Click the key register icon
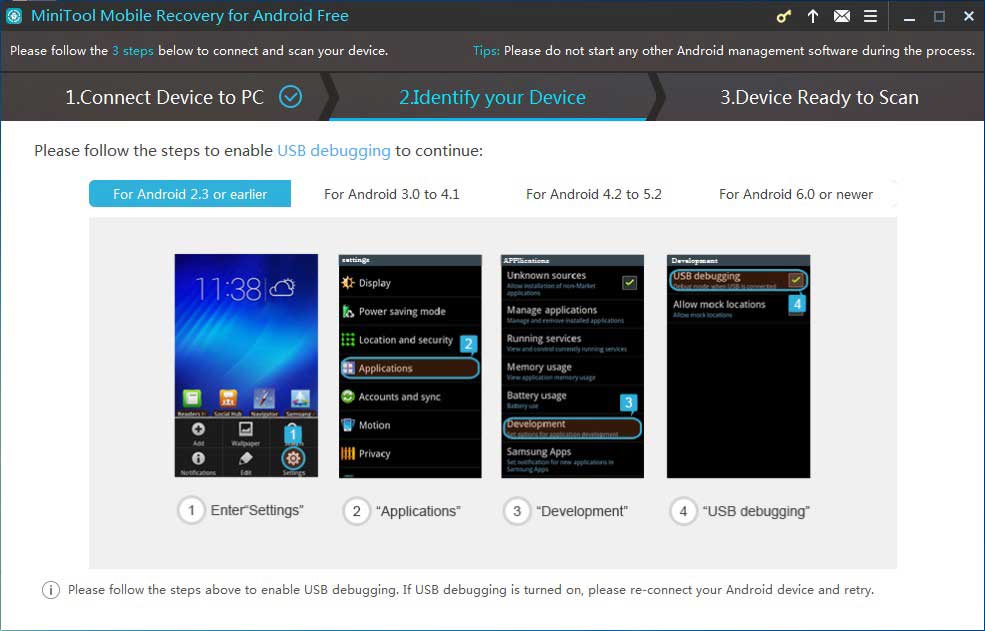This screenshot has height=631, width=985. 783,16
